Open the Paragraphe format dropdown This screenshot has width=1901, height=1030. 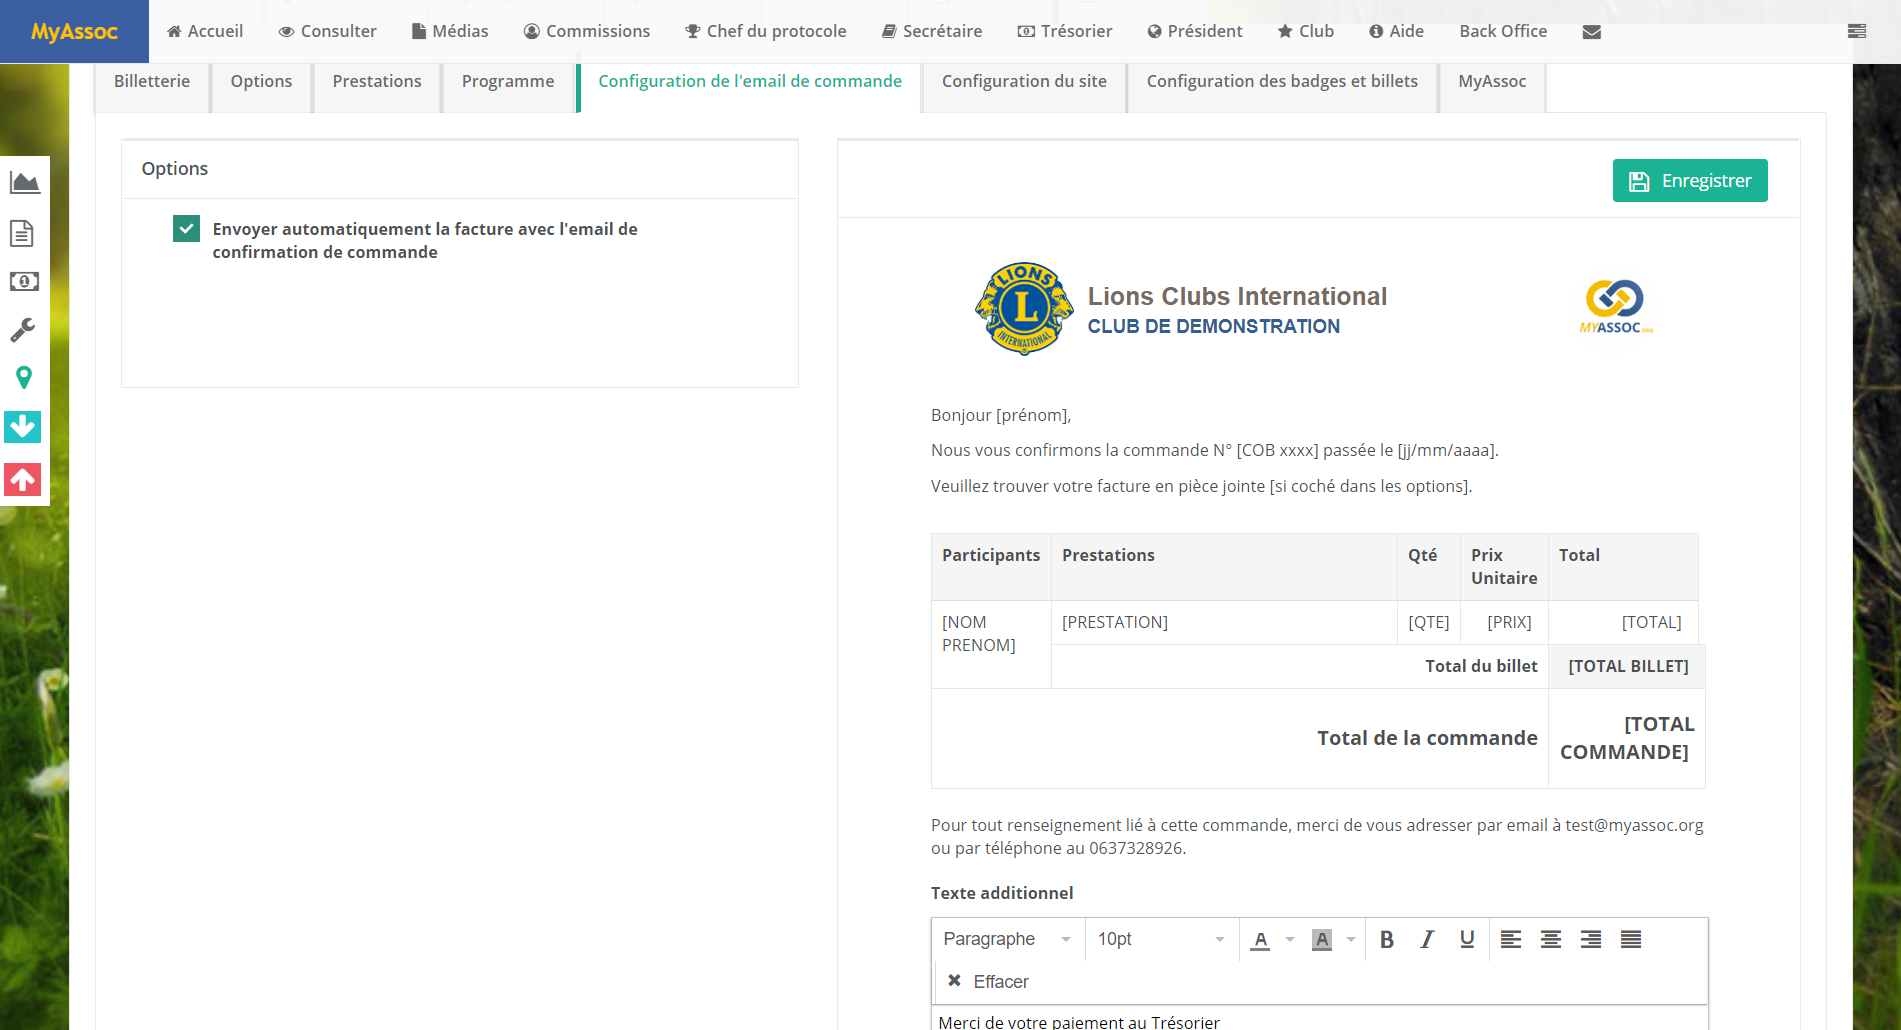point(1007,939)
